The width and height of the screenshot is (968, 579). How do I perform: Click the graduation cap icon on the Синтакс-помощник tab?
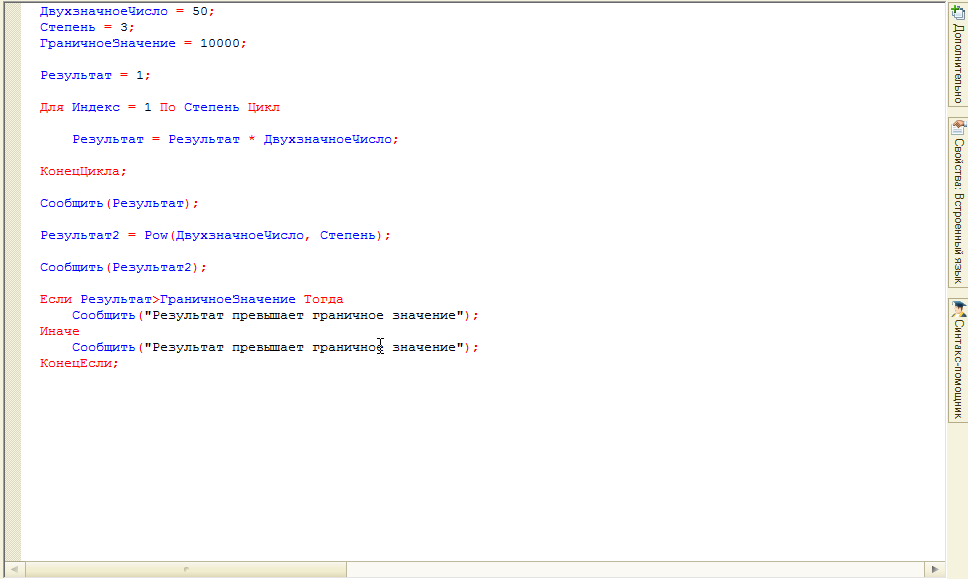(x=958, y=308)
